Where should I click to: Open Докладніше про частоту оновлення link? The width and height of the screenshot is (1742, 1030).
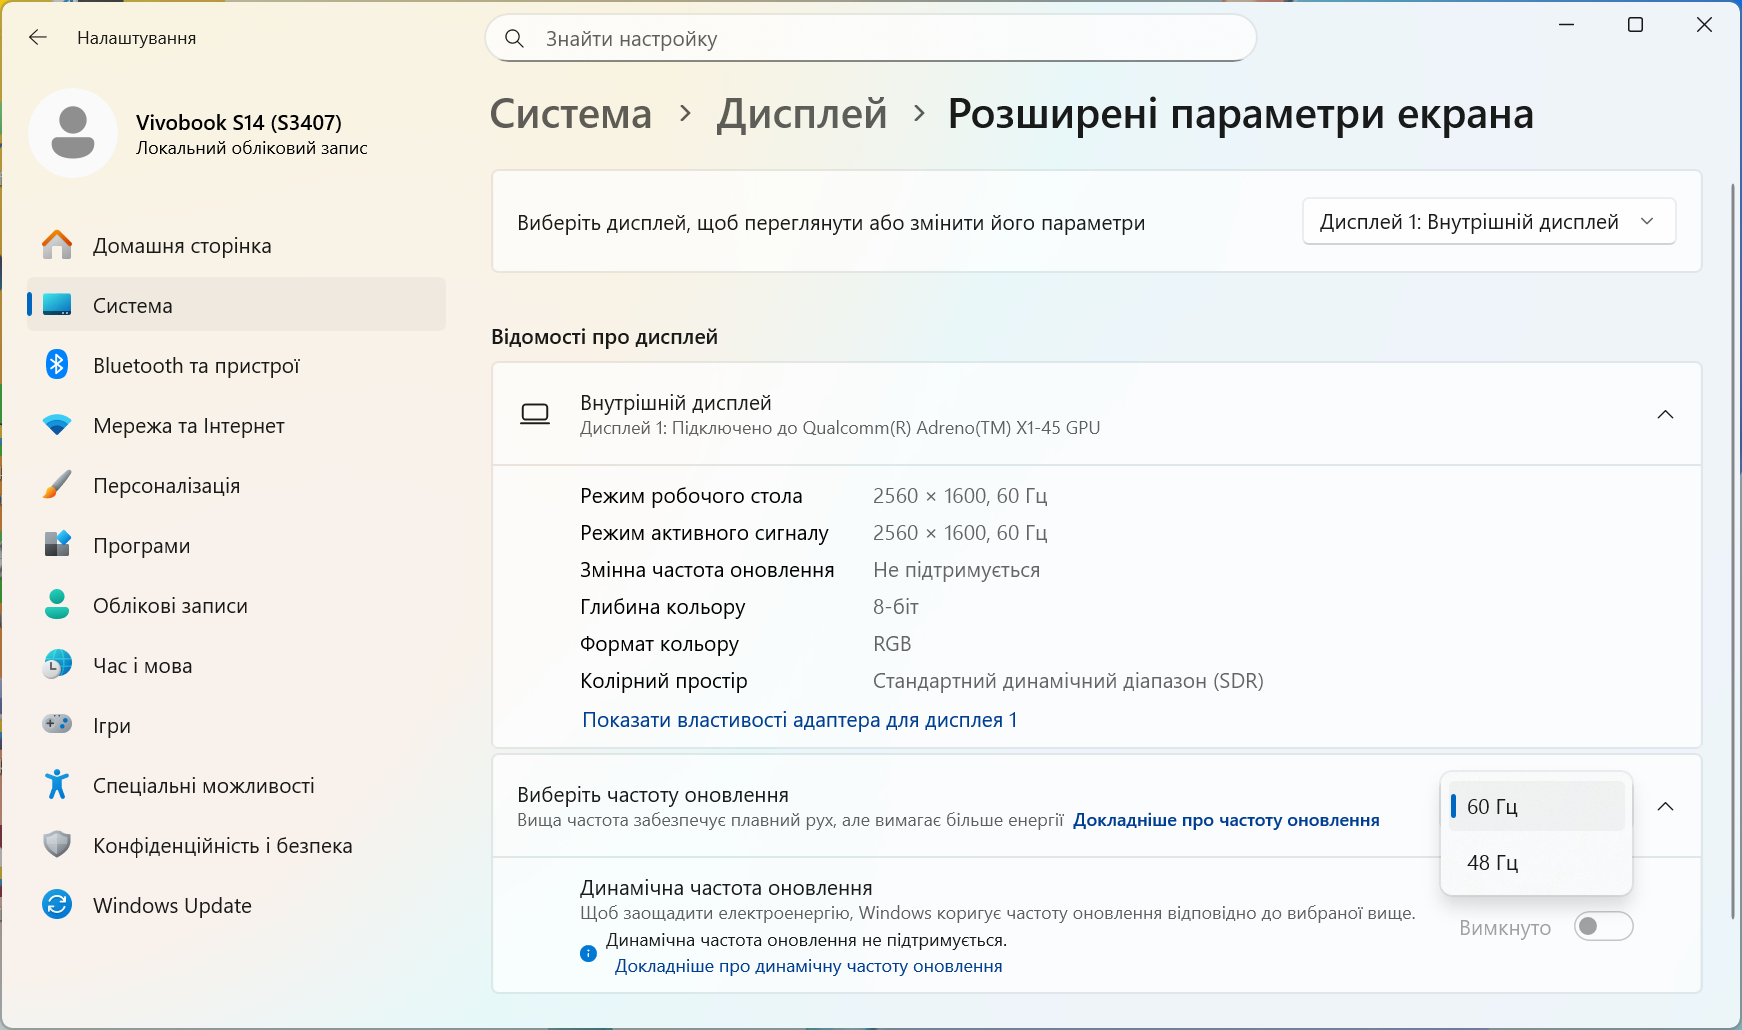tap(1226, 820)
